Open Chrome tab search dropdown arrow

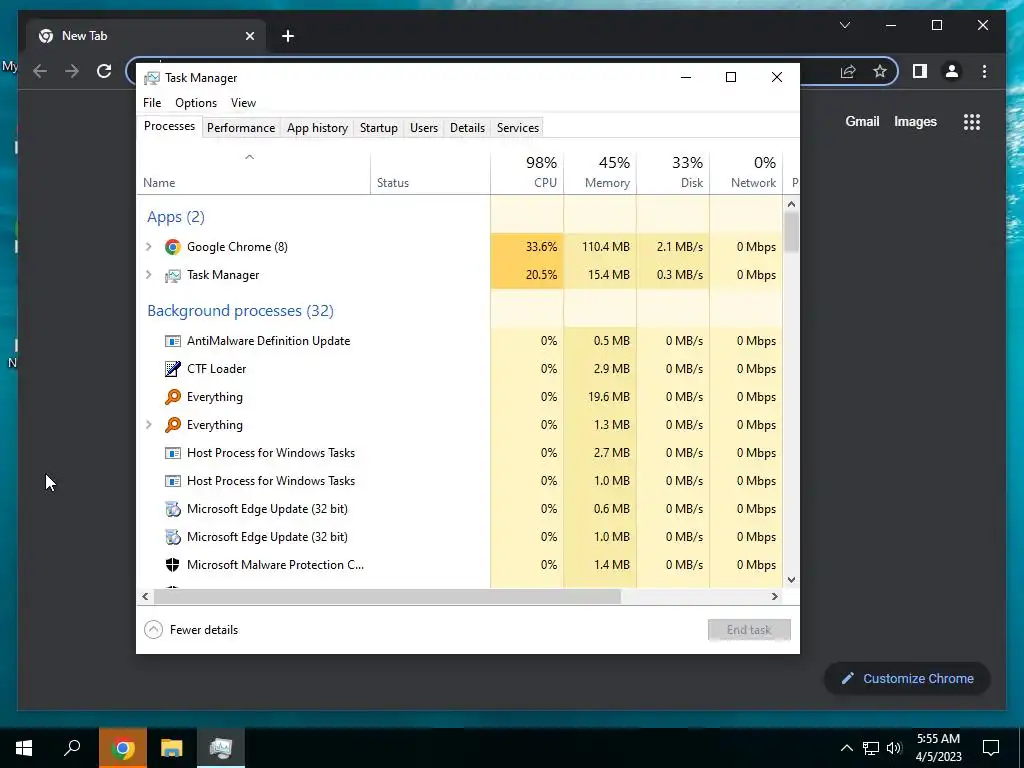click(844, 25)
